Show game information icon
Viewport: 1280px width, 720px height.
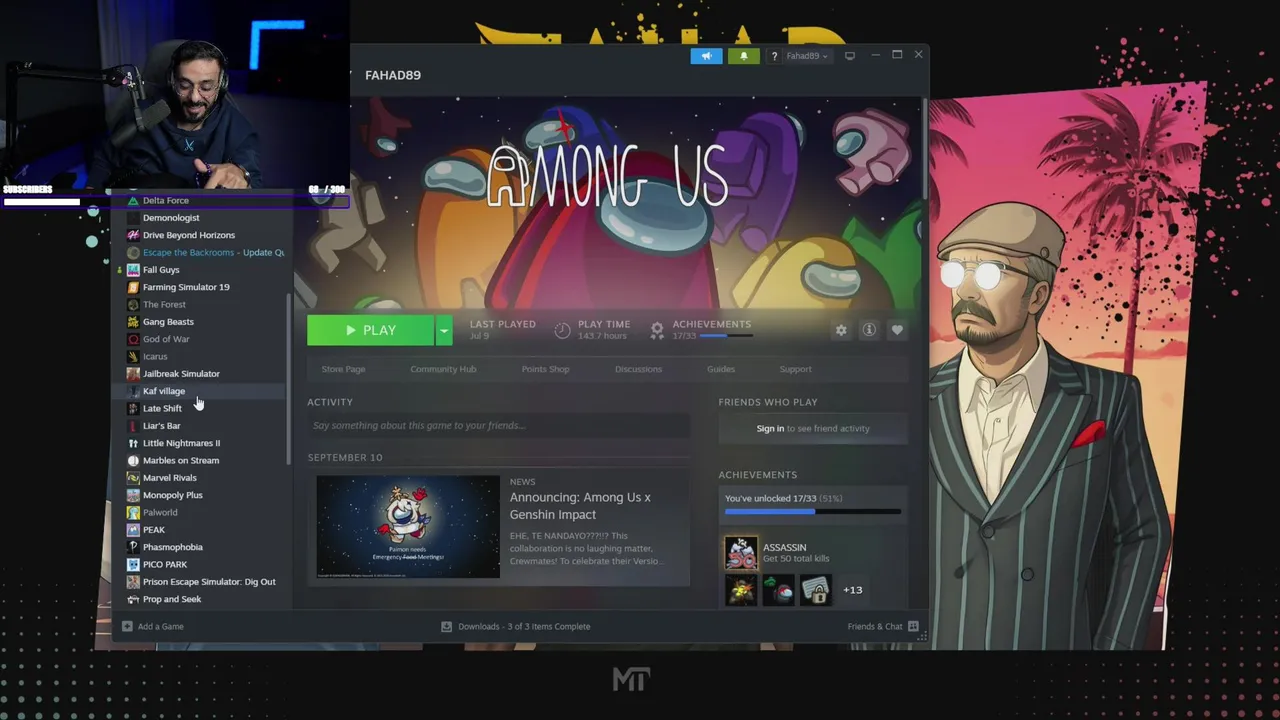click(869, 330)
